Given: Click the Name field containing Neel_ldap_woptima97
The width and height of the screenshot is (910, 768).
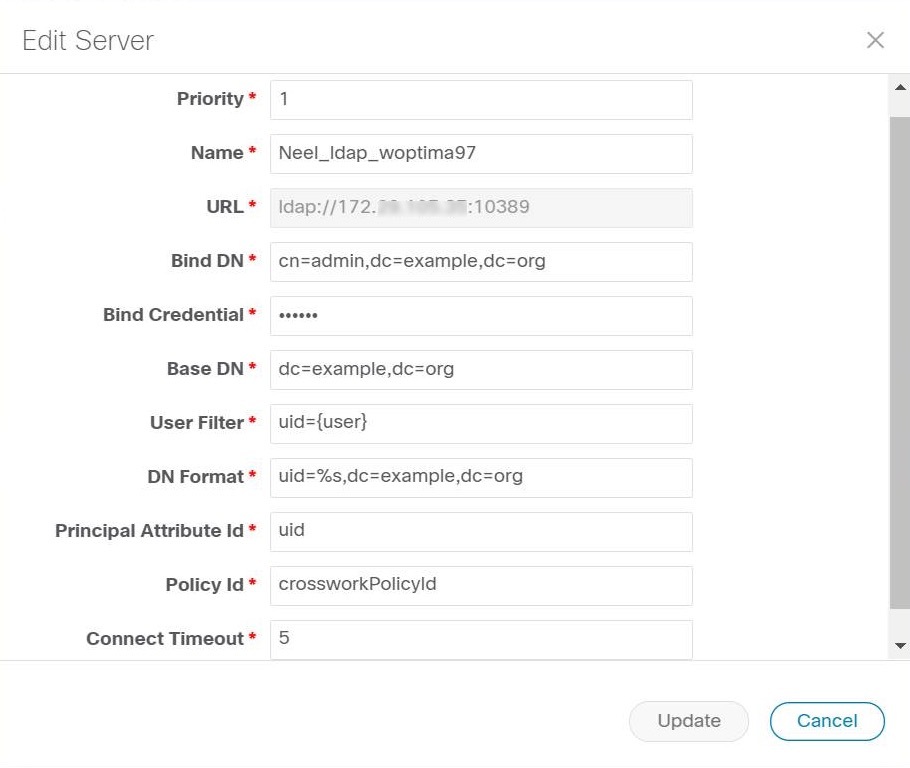Looking at the screenshot, I should coord(480,154).
